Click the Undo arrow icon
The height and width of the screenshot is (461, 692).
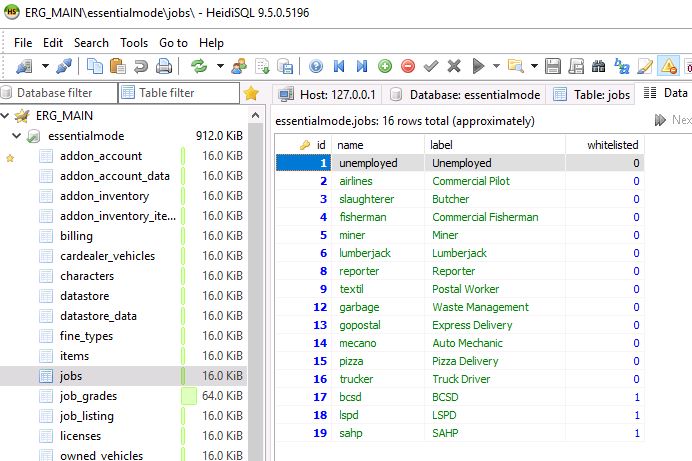(x=141, y=67)
